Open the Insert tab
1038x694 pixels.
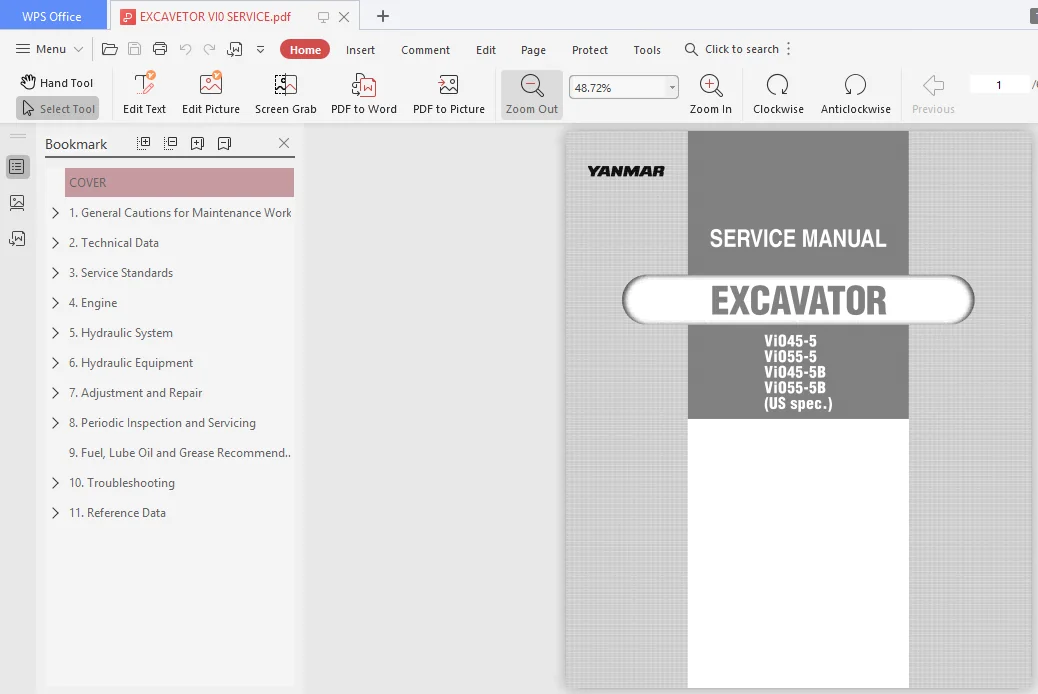point(360,50)
